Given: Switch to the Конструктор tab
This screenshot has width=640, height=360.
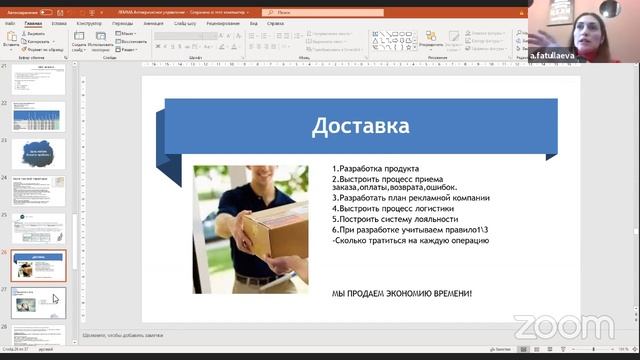Looking at the screenshot, I should click(x=89, y=24).
